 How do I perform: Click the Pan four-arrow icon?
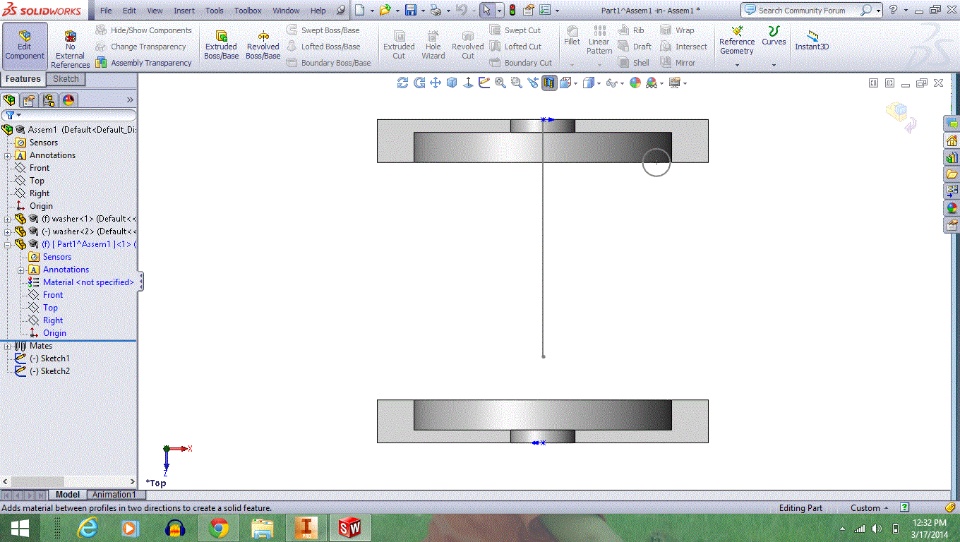[435, 83]
